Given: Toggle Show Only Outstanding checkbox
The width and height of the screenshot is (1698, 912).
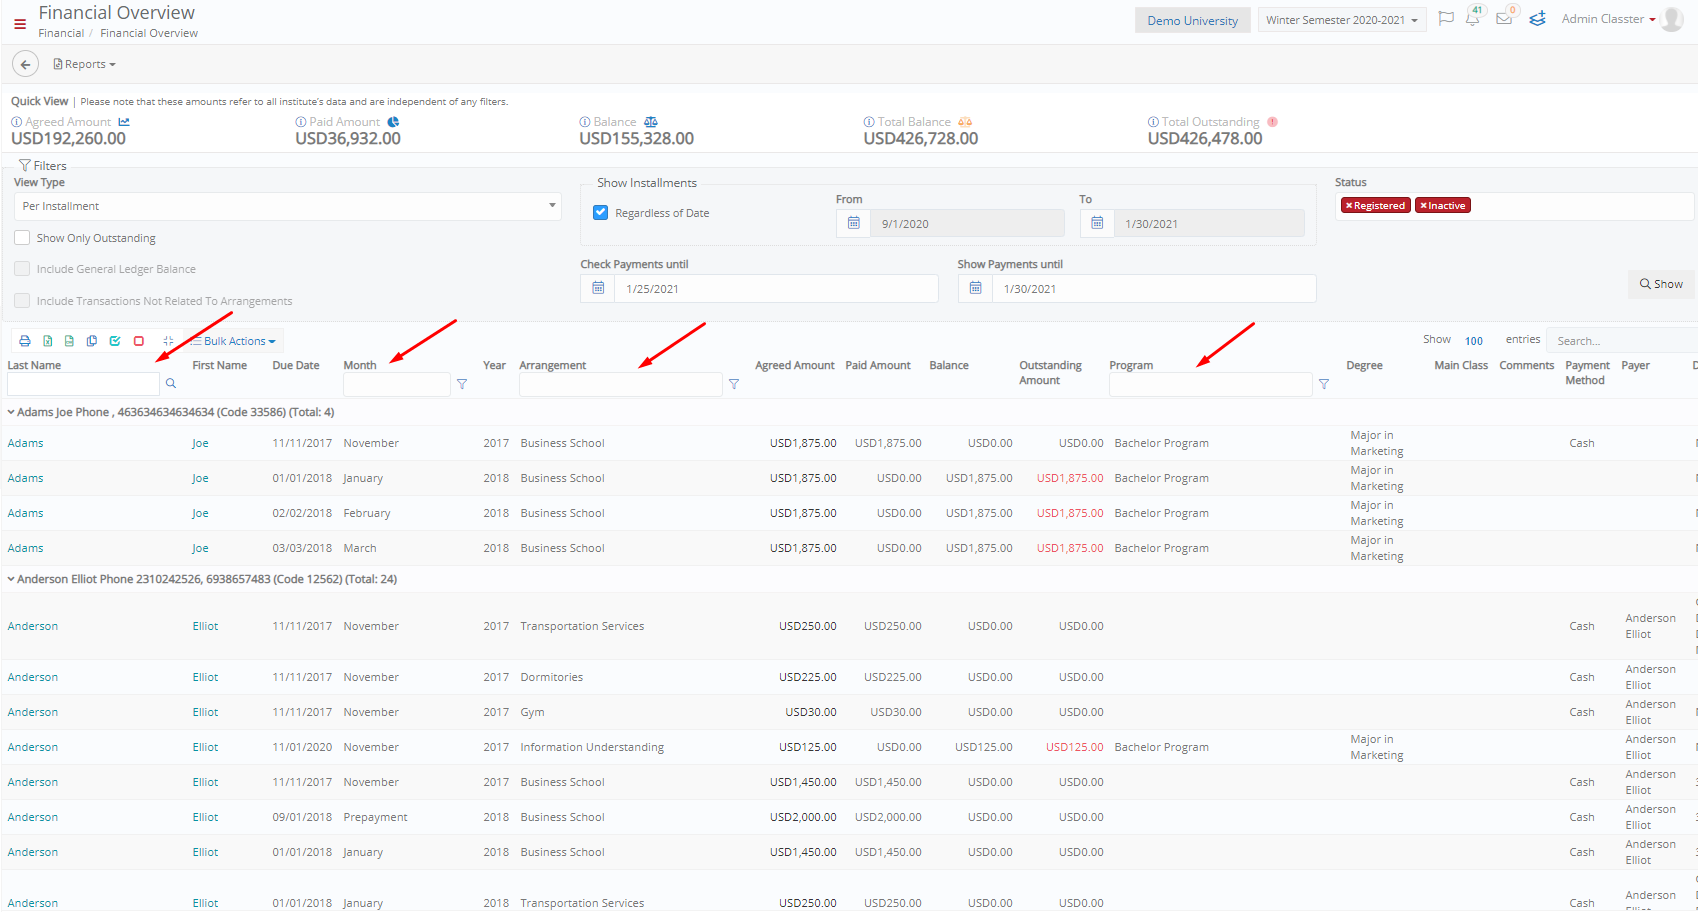Looking at the screenshot, I should coord(22,238).
